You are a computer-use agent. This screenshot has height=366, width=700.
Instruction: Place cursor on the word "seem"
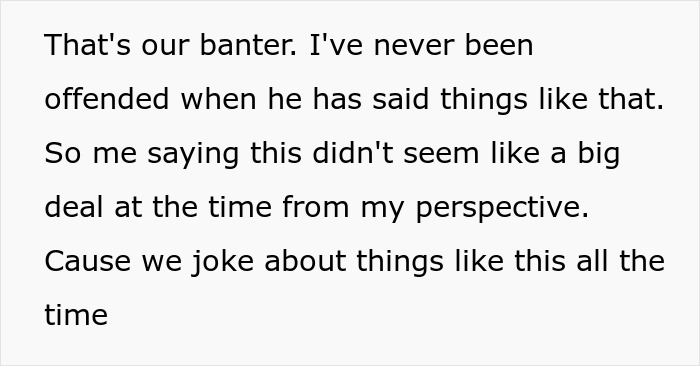(x=442, y=154)
